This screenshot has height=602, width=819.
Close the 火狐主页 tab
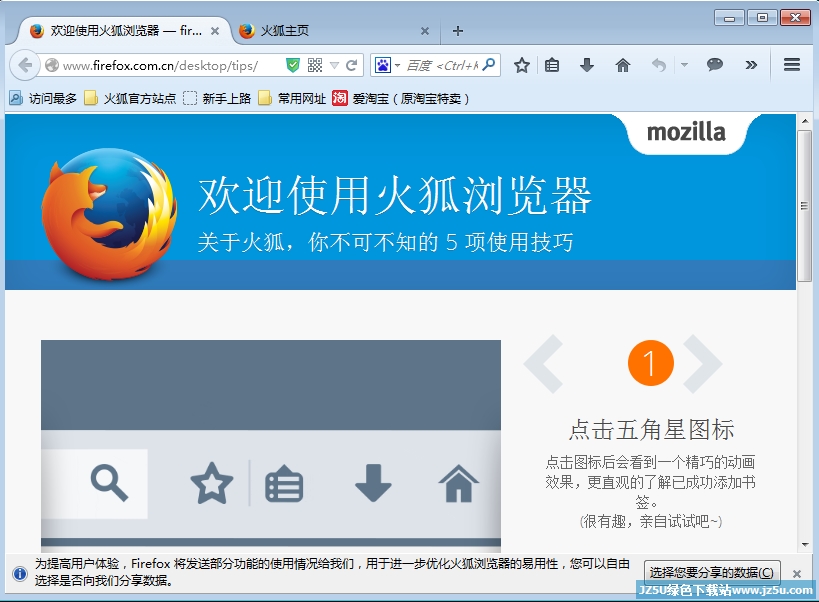(x=425, y=31)
